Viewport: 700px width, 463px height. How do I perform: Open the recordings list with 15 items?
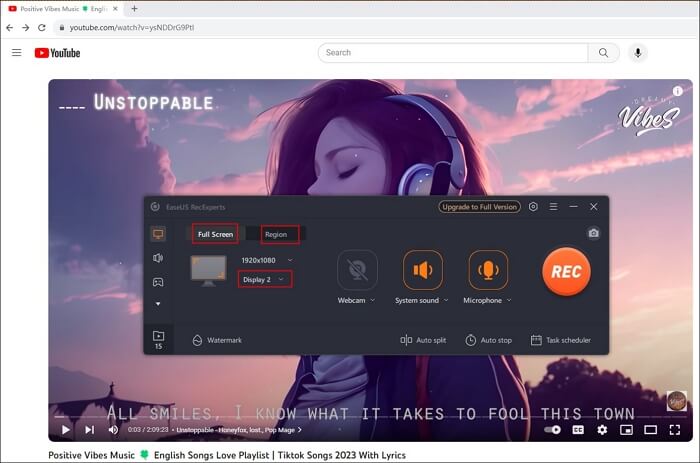pyautogui.click(x=158, y=340)
